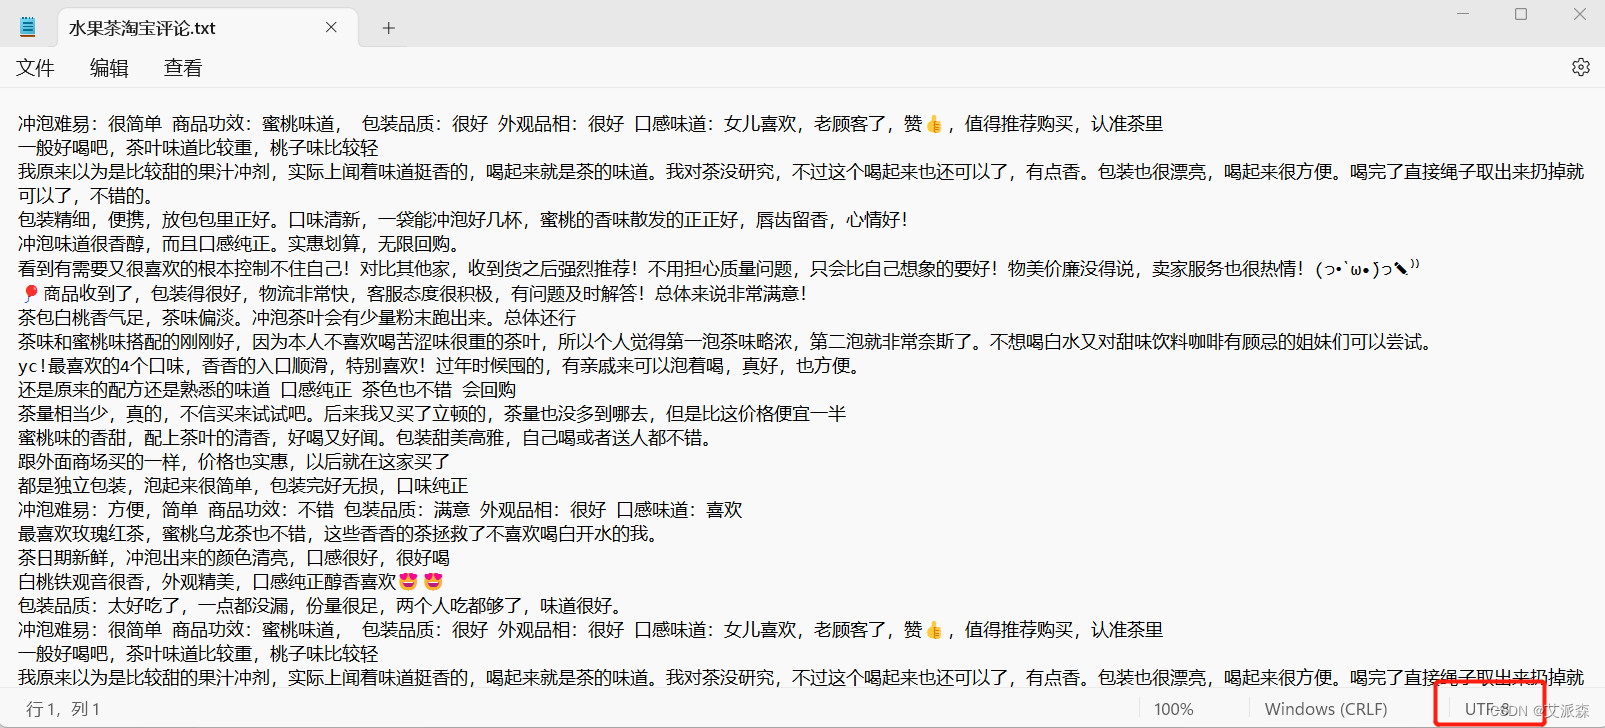Screen dimensions: 1605x728
Task: Click the line starting 茶味和蜜桃味搭配的刚刚好
Action: click(725, 341)
